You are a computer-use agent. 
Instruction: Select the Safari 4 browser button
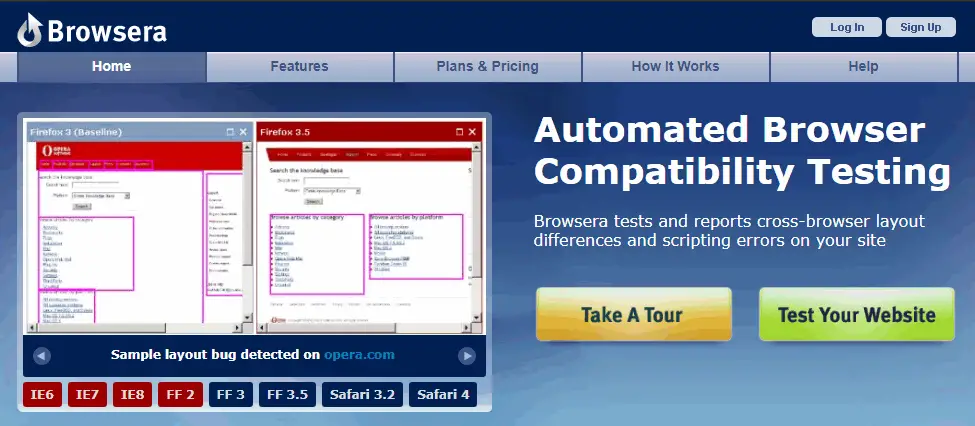443,395
